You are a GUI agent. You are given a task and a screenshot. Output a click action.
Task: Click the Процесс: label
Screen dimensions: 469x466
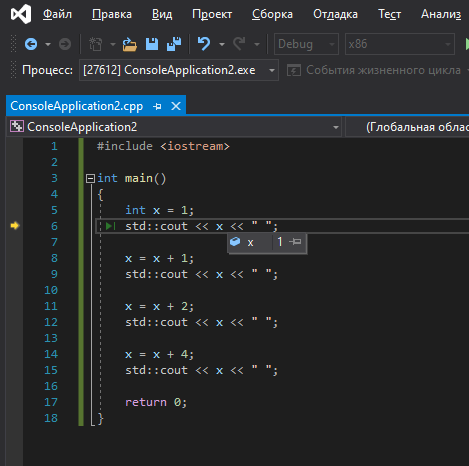(x=47, y=70)
